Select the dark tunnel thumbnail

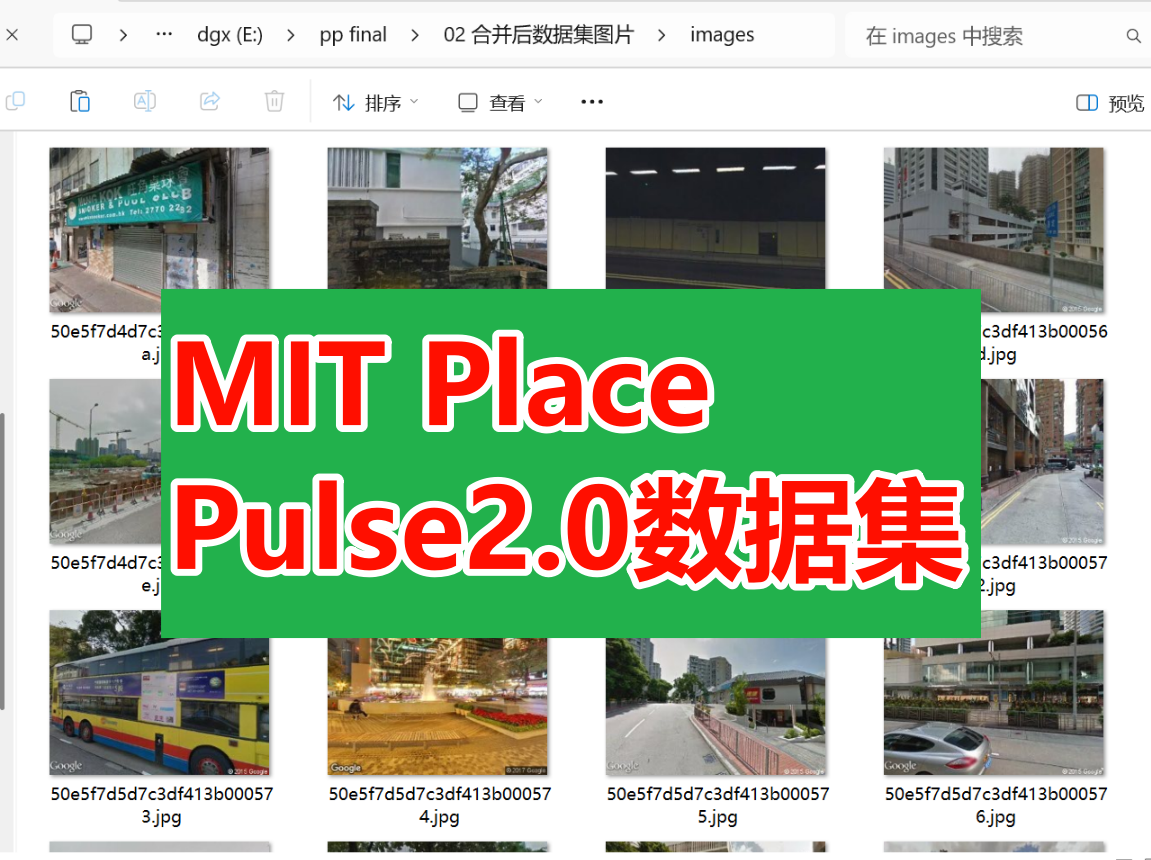click(715, 218)
